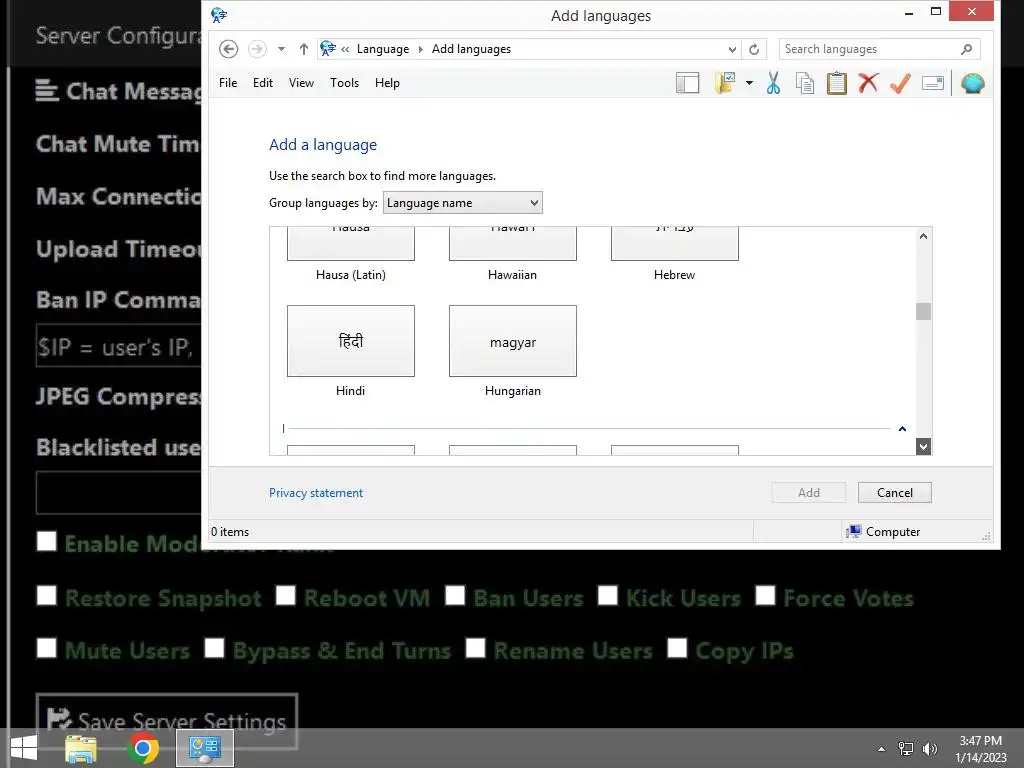Open the Help menu
The height and width of the screenshot is (768, 1024).
coord(387,83)
